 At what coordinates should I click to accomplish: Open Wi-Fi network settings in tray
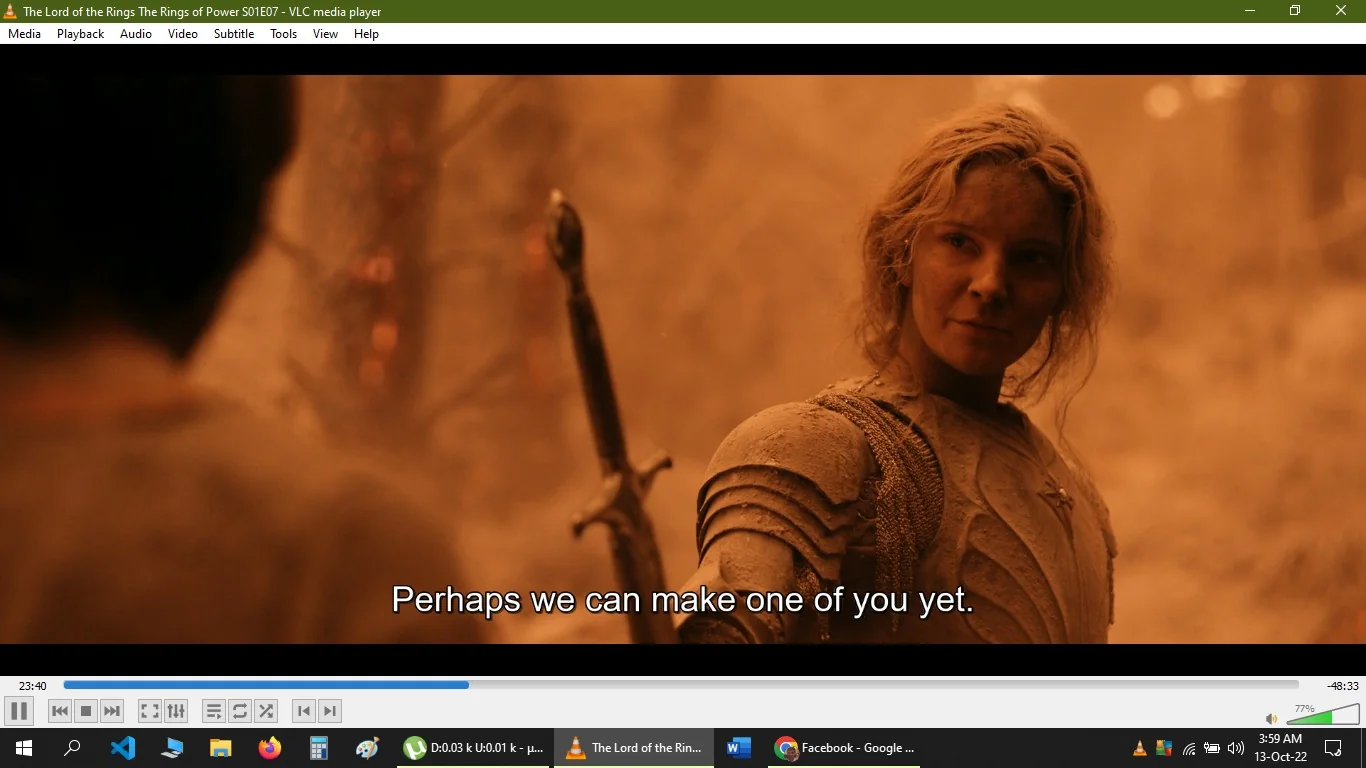[1189, 748]
